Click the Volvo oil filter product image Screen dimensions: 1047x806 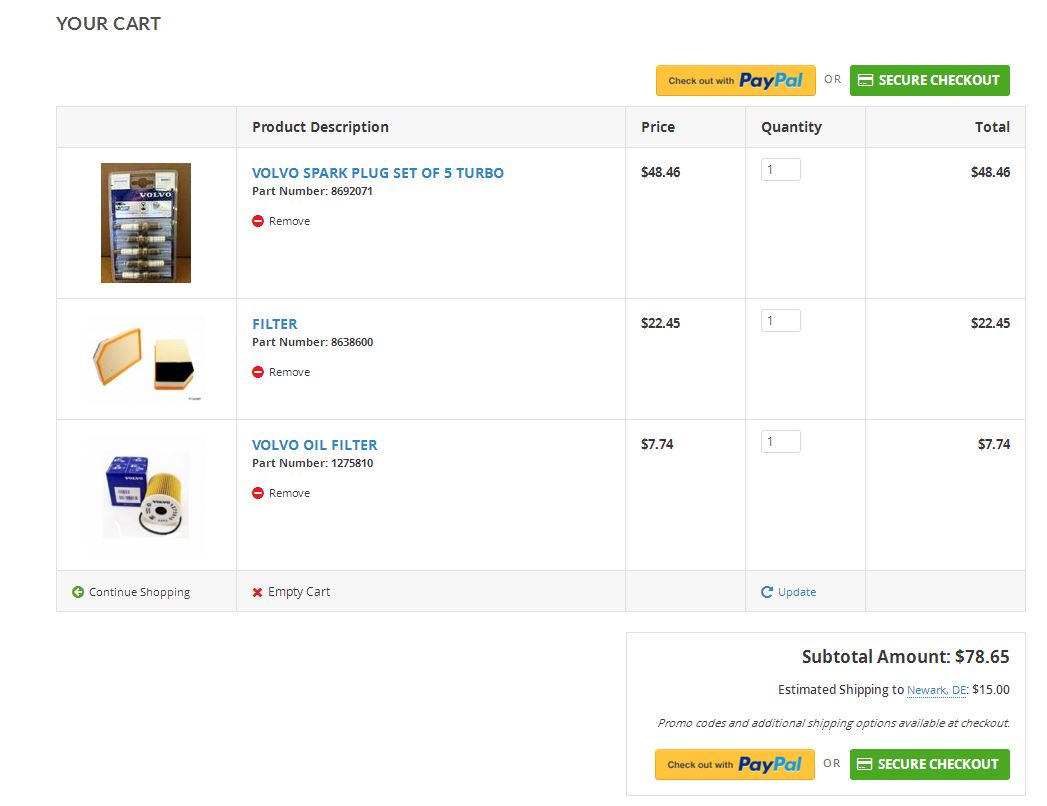click(x=146, y=496)
